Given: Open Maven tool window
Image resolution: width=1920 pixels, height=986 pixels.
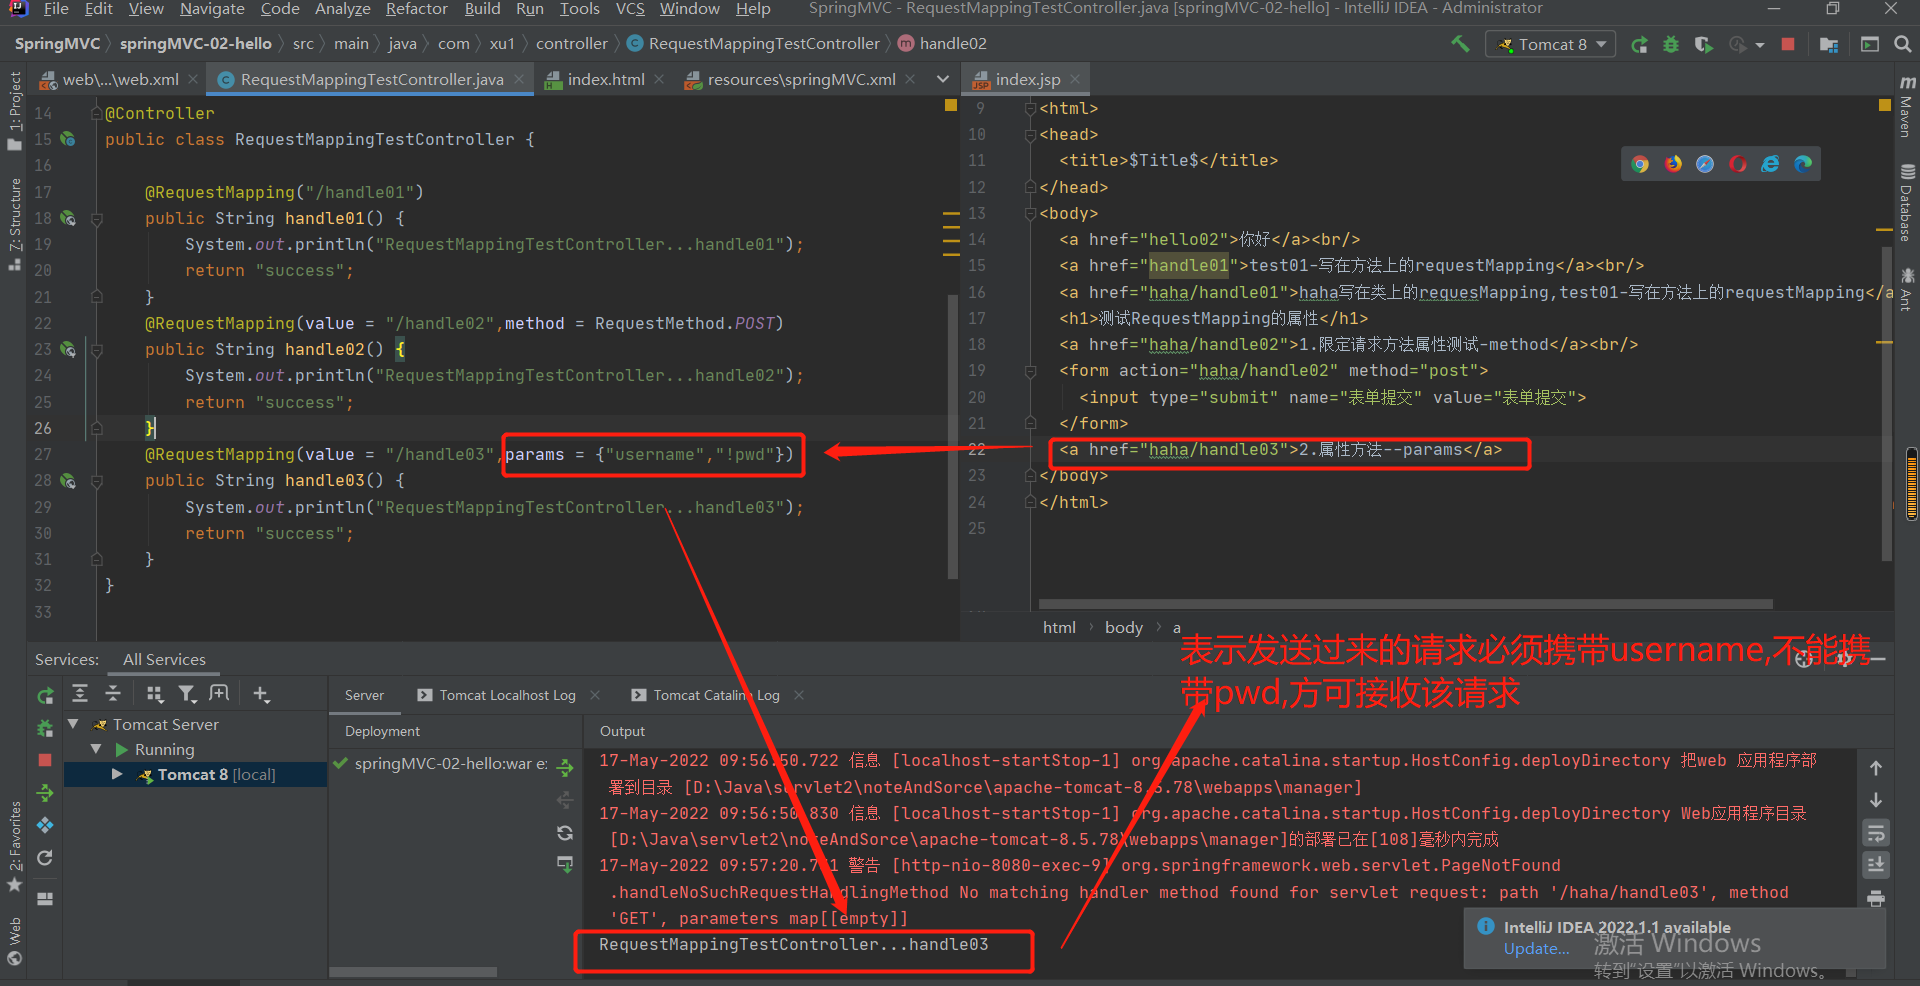Looking at the screenshot, I should click(x=1906, y=107).
